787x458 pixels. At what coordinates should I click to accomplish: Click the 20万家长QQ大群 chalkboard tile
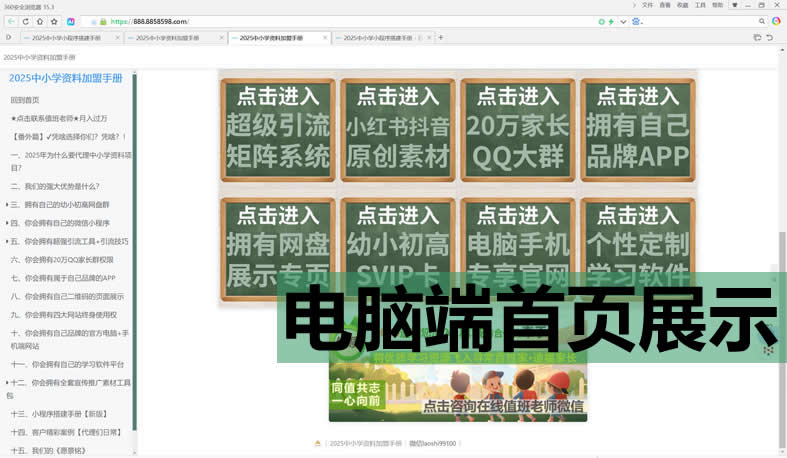coord(517,130)
